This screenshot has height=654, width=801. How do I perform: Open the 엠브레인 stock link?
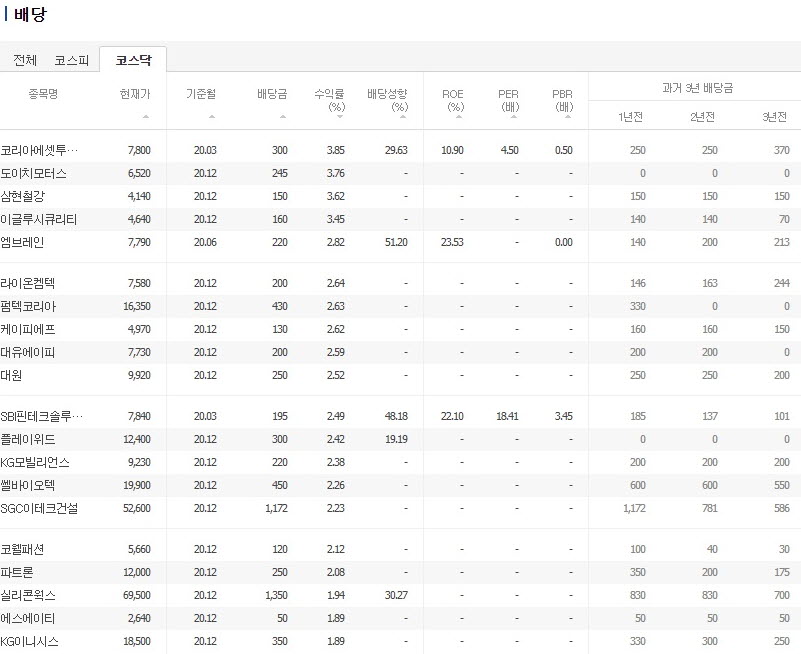coord(22,242)
